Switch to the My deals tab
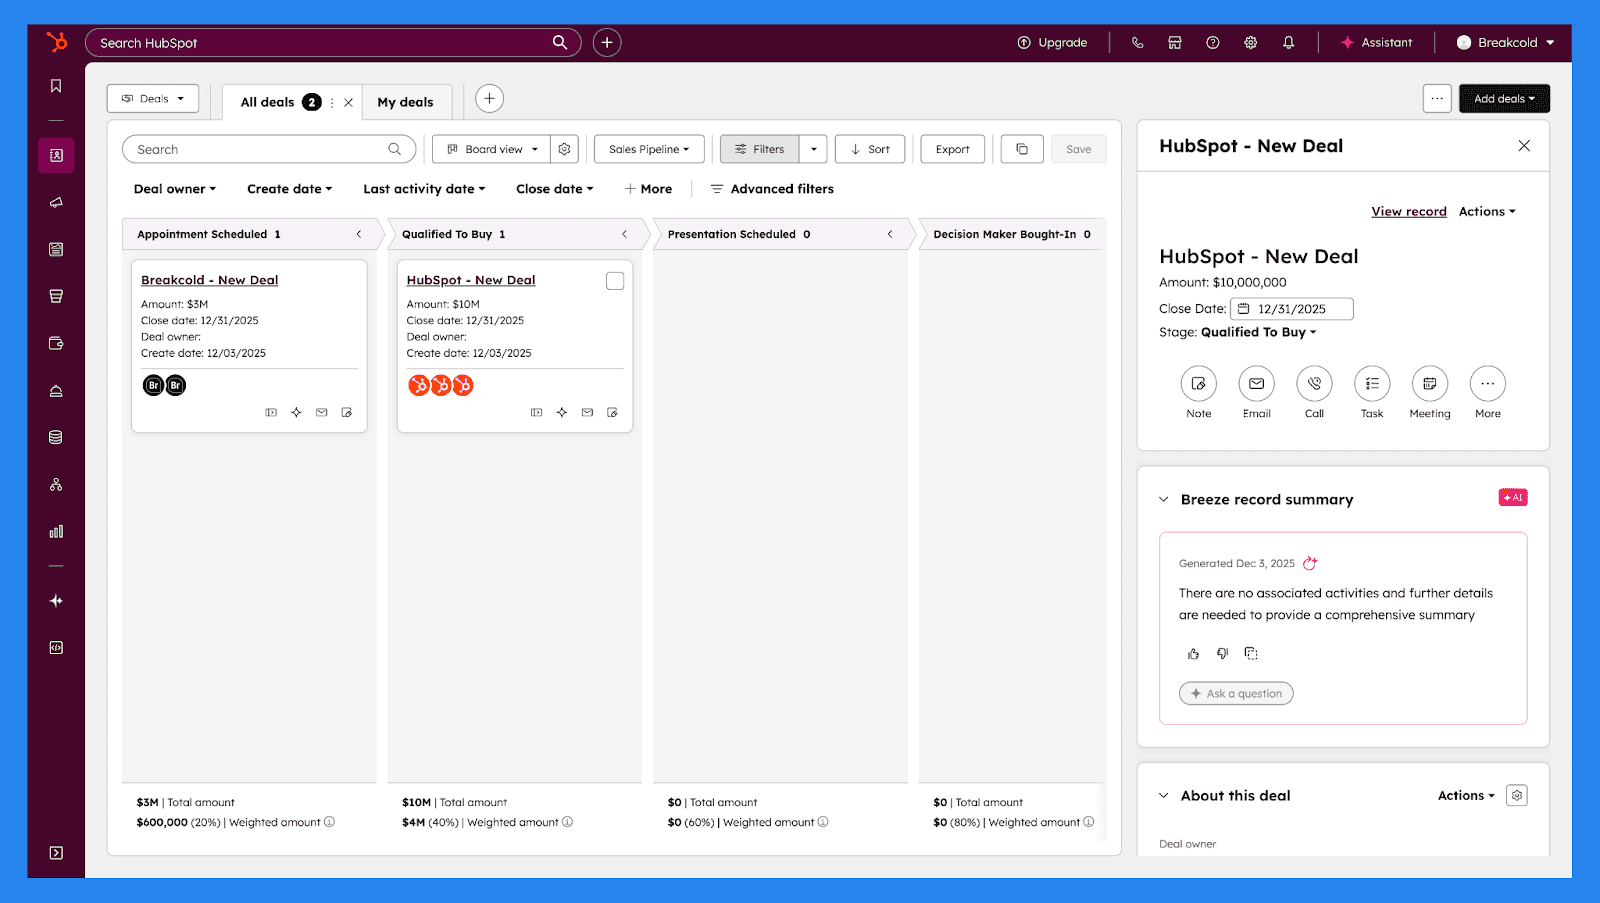Image resolution: width=1600 pixels, height=903 pixels. (x=406, y=101)
